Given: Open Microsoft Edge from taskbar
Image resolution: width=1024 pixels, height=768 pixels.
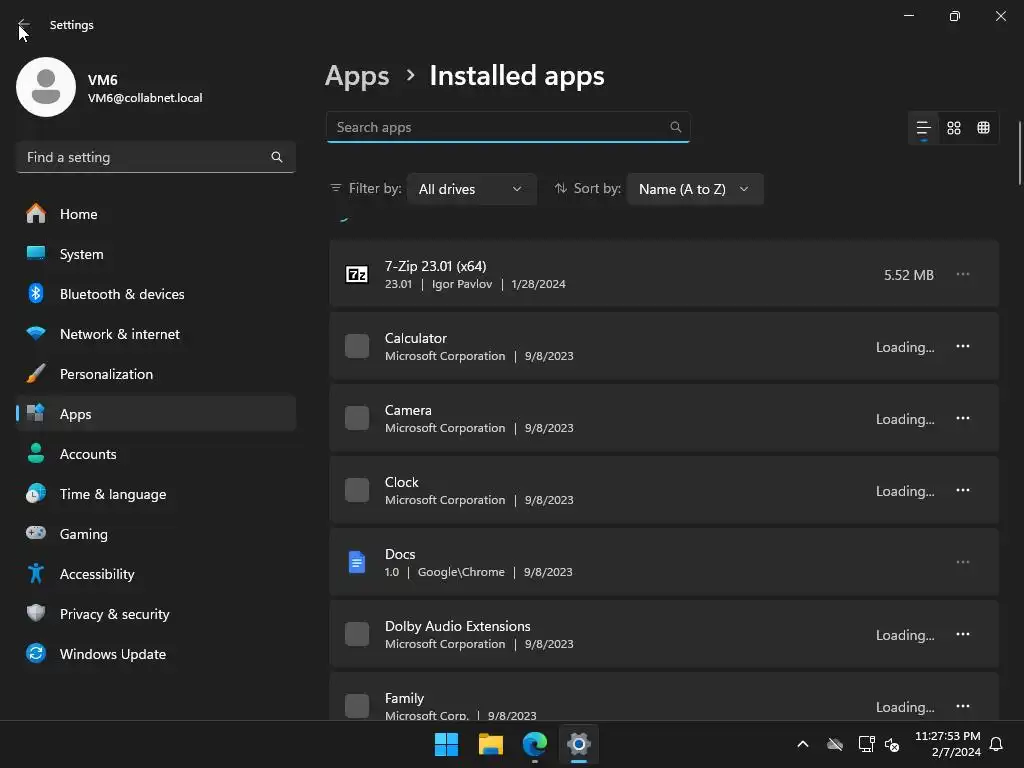Looking at the screenshot, I should click(535, 744).
